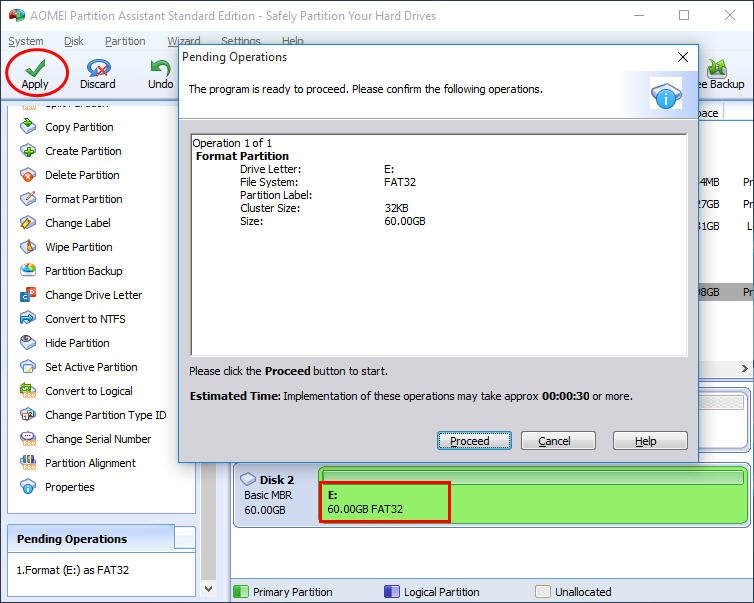Click the Unallocated legend swatch
Viewport: 754px width, 603px height.
pos(543,591)
